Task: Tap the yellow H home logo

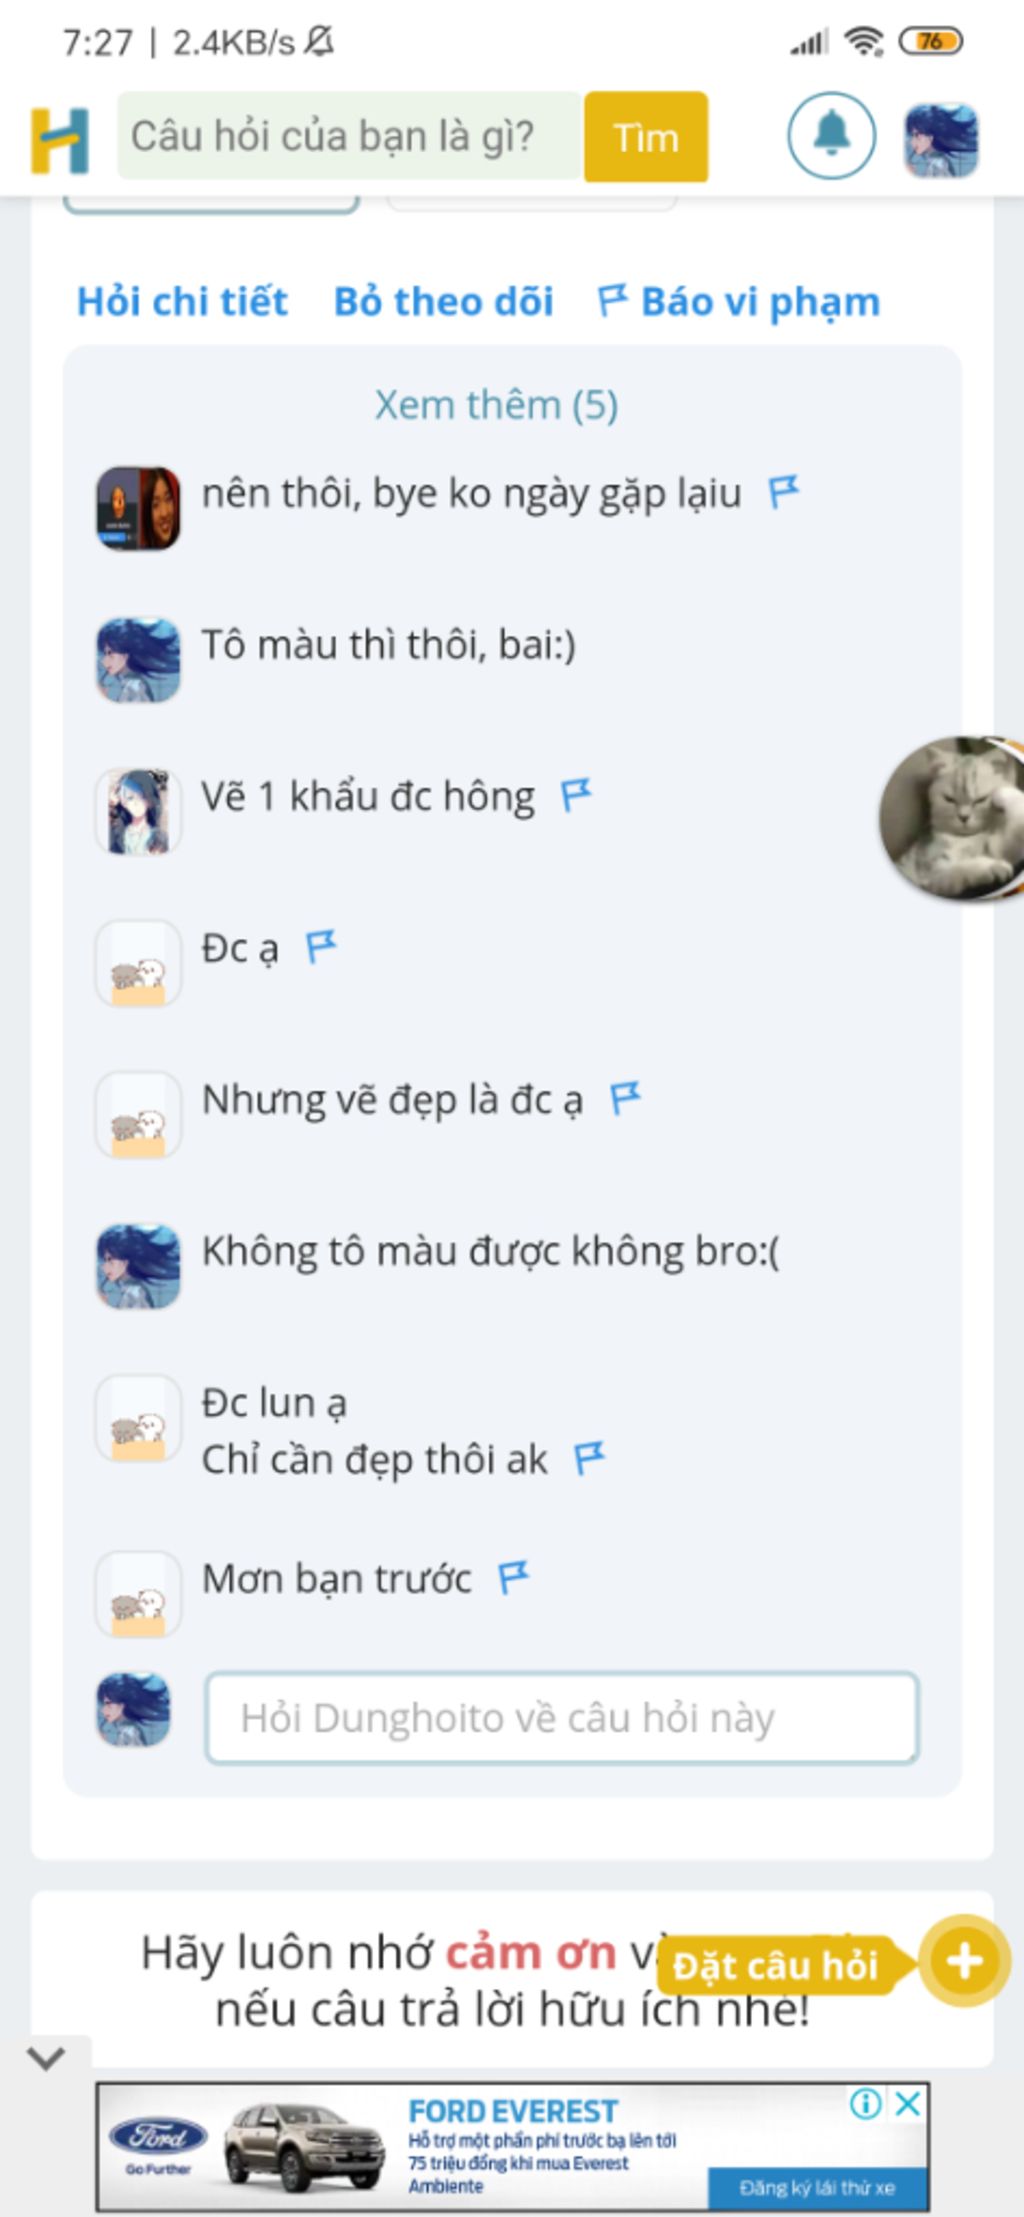Action: (60, 139)
